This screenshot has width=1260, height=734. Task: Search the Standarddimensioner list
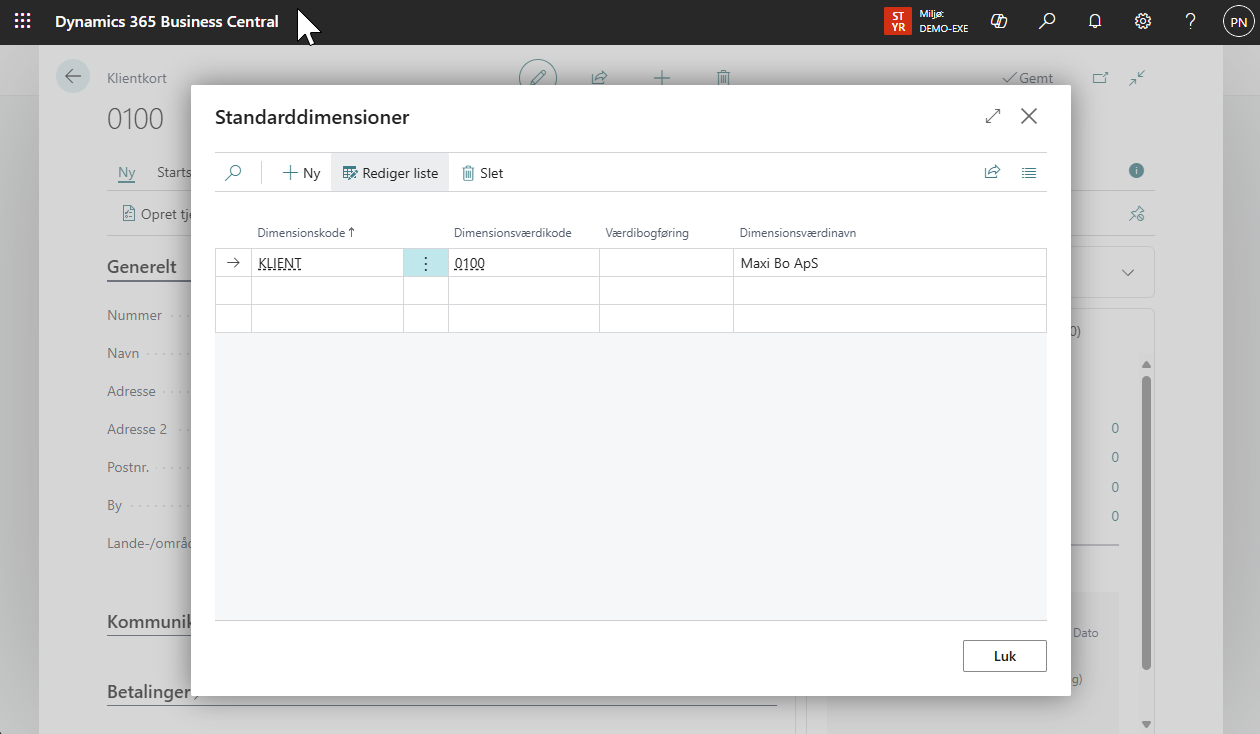click(233, 173)
